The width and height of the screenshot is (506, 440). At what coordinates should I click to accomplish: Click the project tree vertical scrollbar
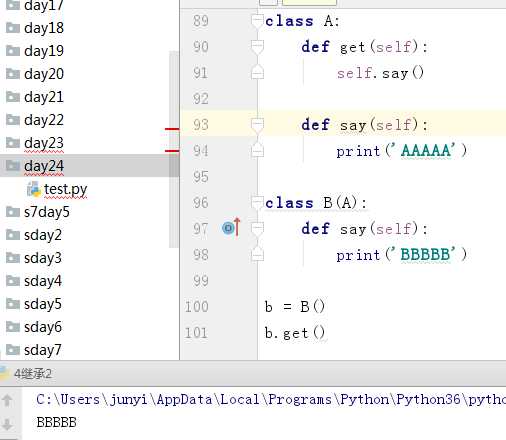174,149
